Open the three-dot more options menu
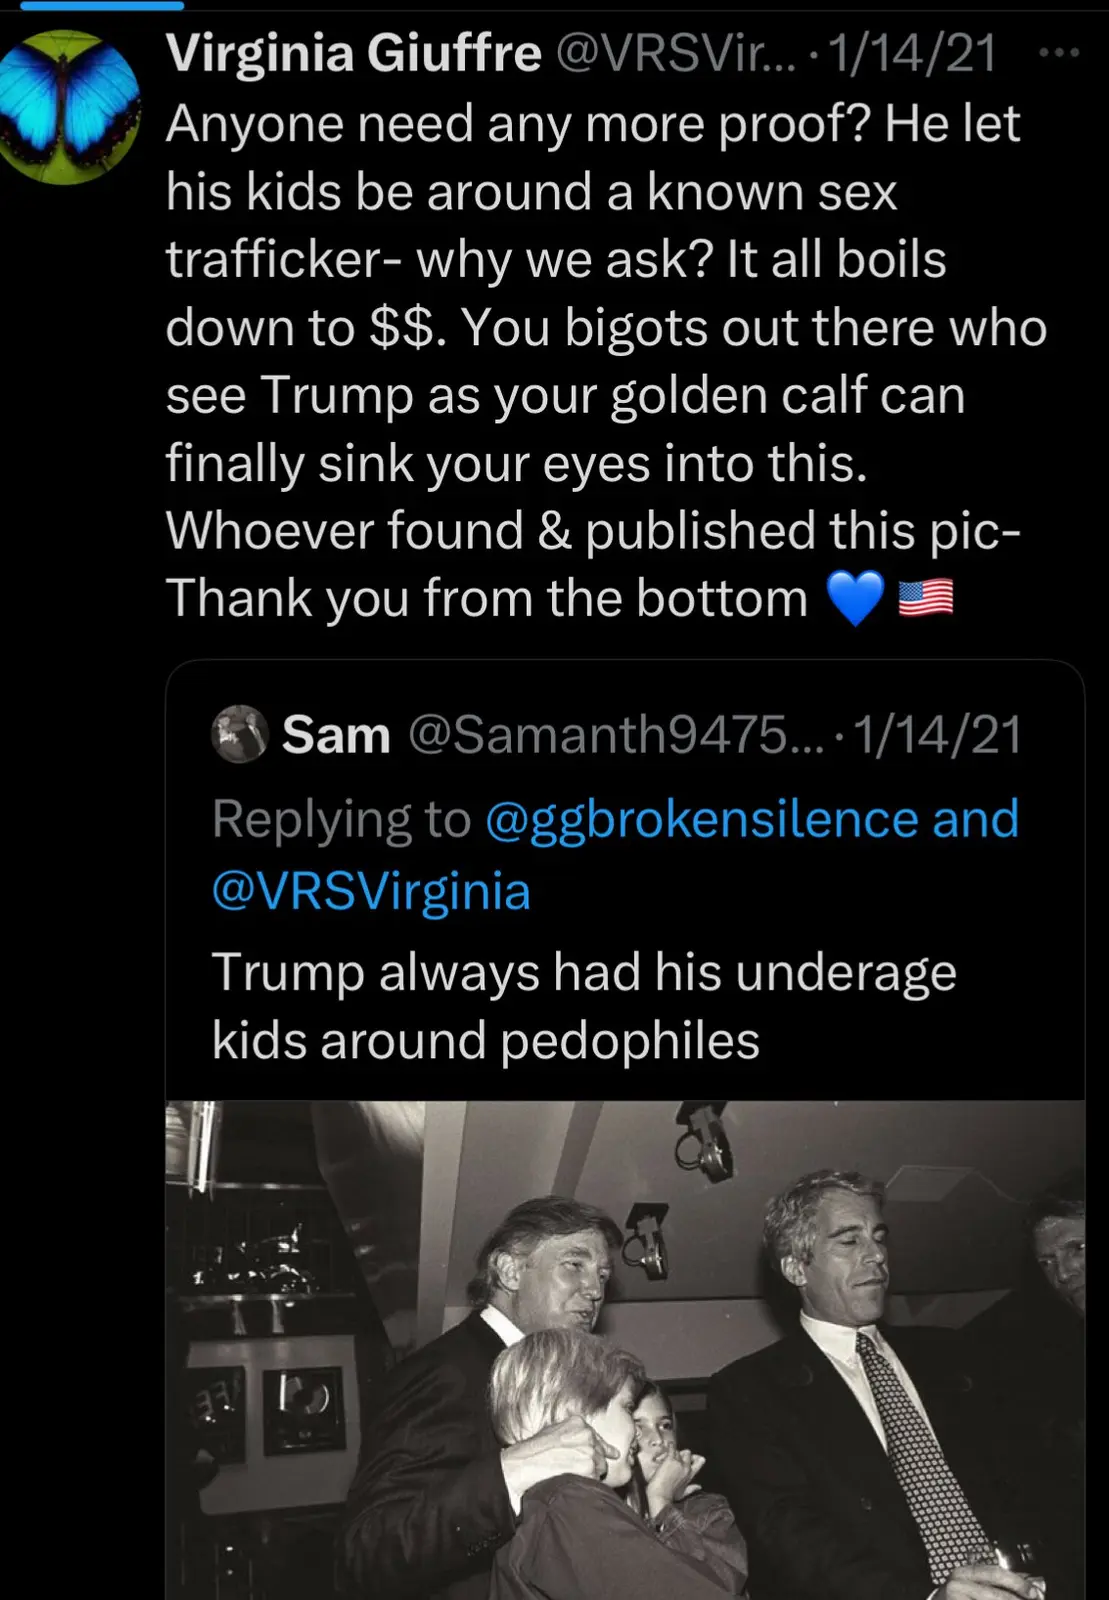Screen dimensions: 1109x1600 coord(1059,53)
